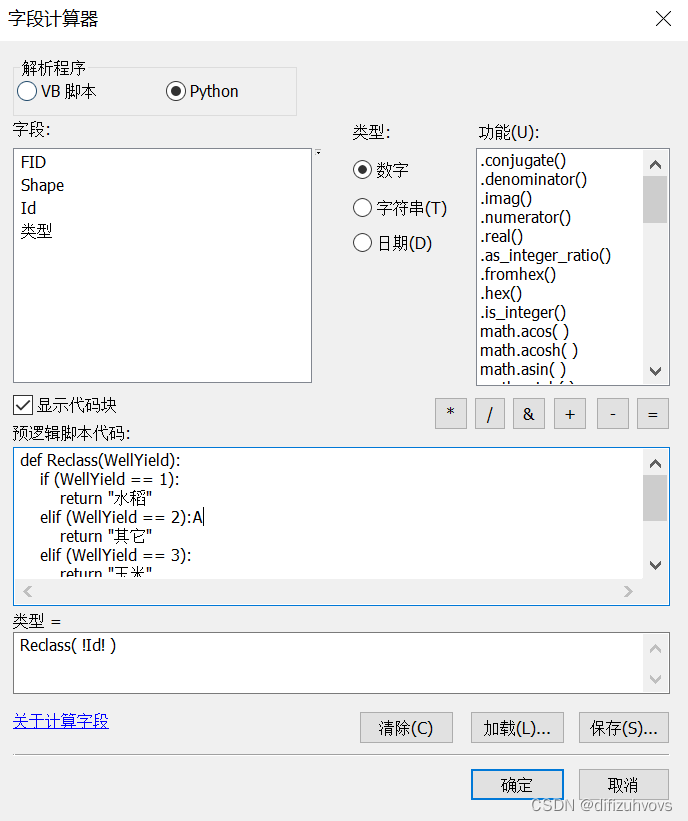The image size is (688, 821).
Task: Choose the 字符串(T) type radio button
Action: click(x=362, y=208)
